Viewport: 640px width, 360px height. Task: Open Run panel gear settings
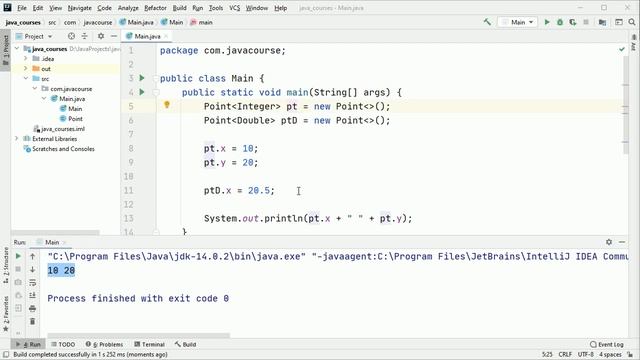tap(609, 242)
